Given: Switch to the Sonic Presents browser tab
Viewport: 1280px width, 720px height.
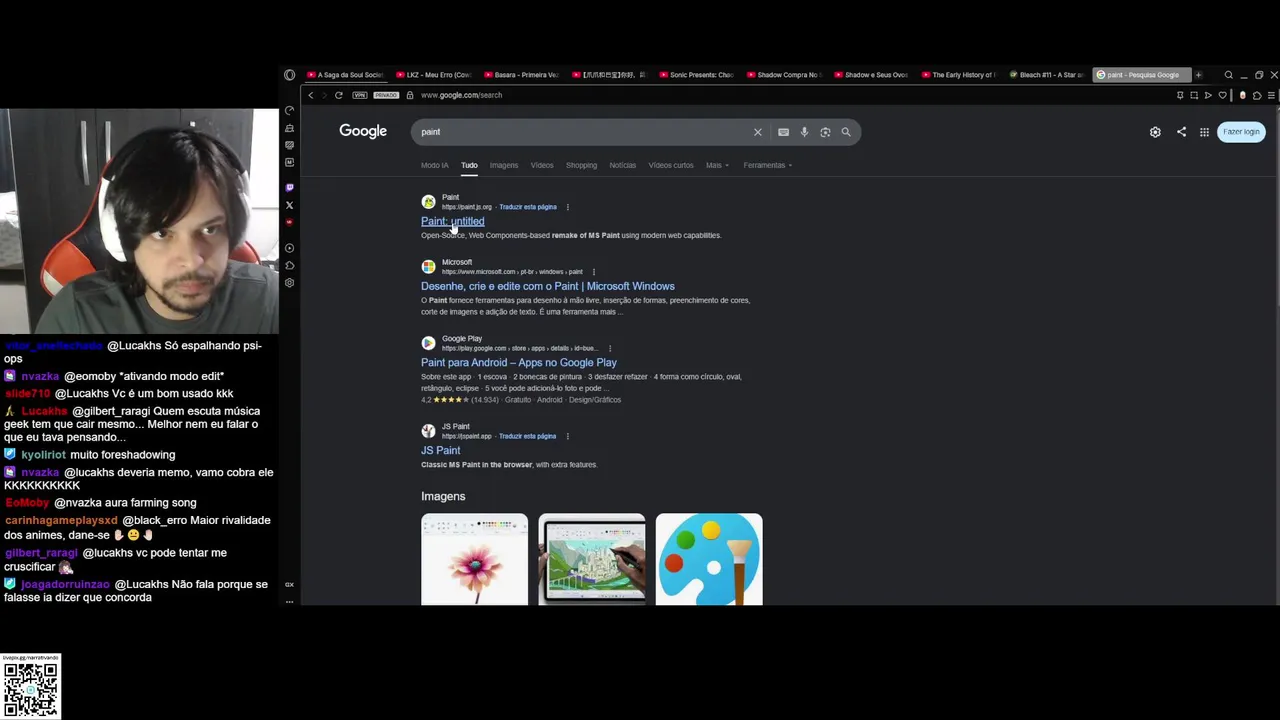Looking at the screenshot, I should point(696,75).
